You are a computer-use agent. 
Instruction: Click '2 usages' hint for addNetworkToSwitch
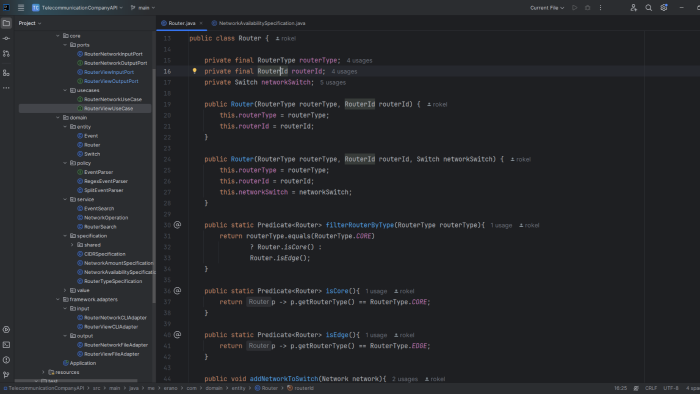coord(405,379)
